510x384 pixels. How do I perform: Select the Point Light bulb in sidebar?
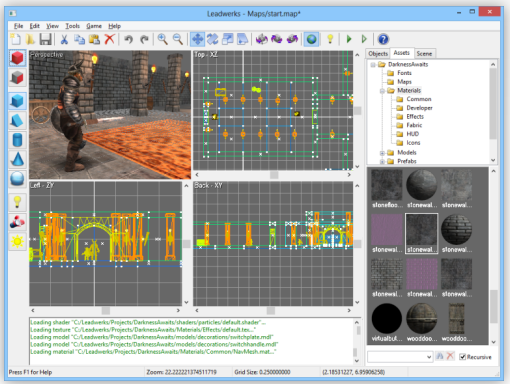click(17, 202)
